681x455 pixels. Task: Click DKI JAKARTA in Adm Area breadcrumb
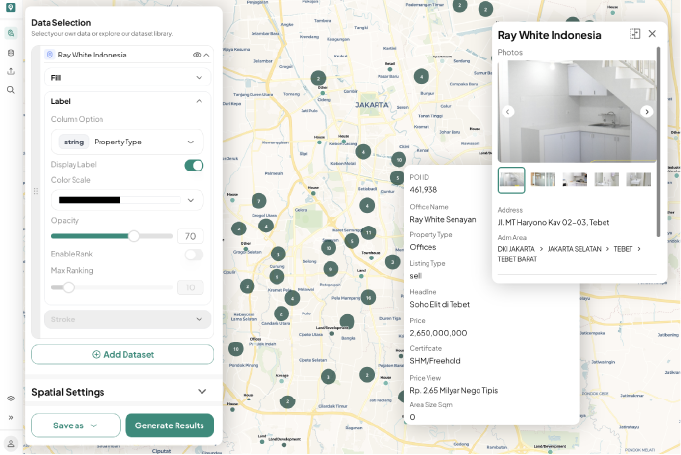[516, 249]
